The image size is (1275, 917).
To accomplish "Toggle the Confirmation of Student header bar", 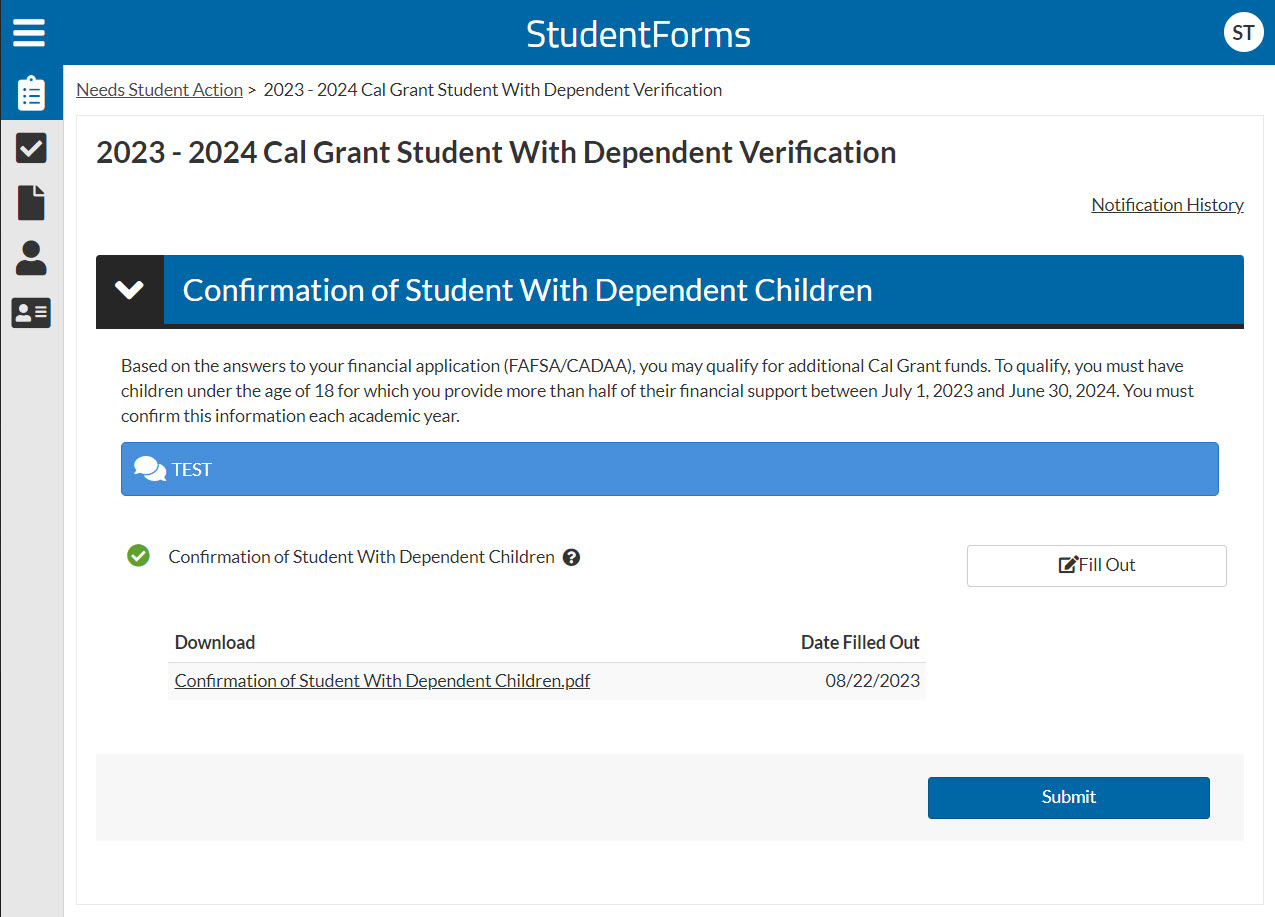I will pos(700,290).
